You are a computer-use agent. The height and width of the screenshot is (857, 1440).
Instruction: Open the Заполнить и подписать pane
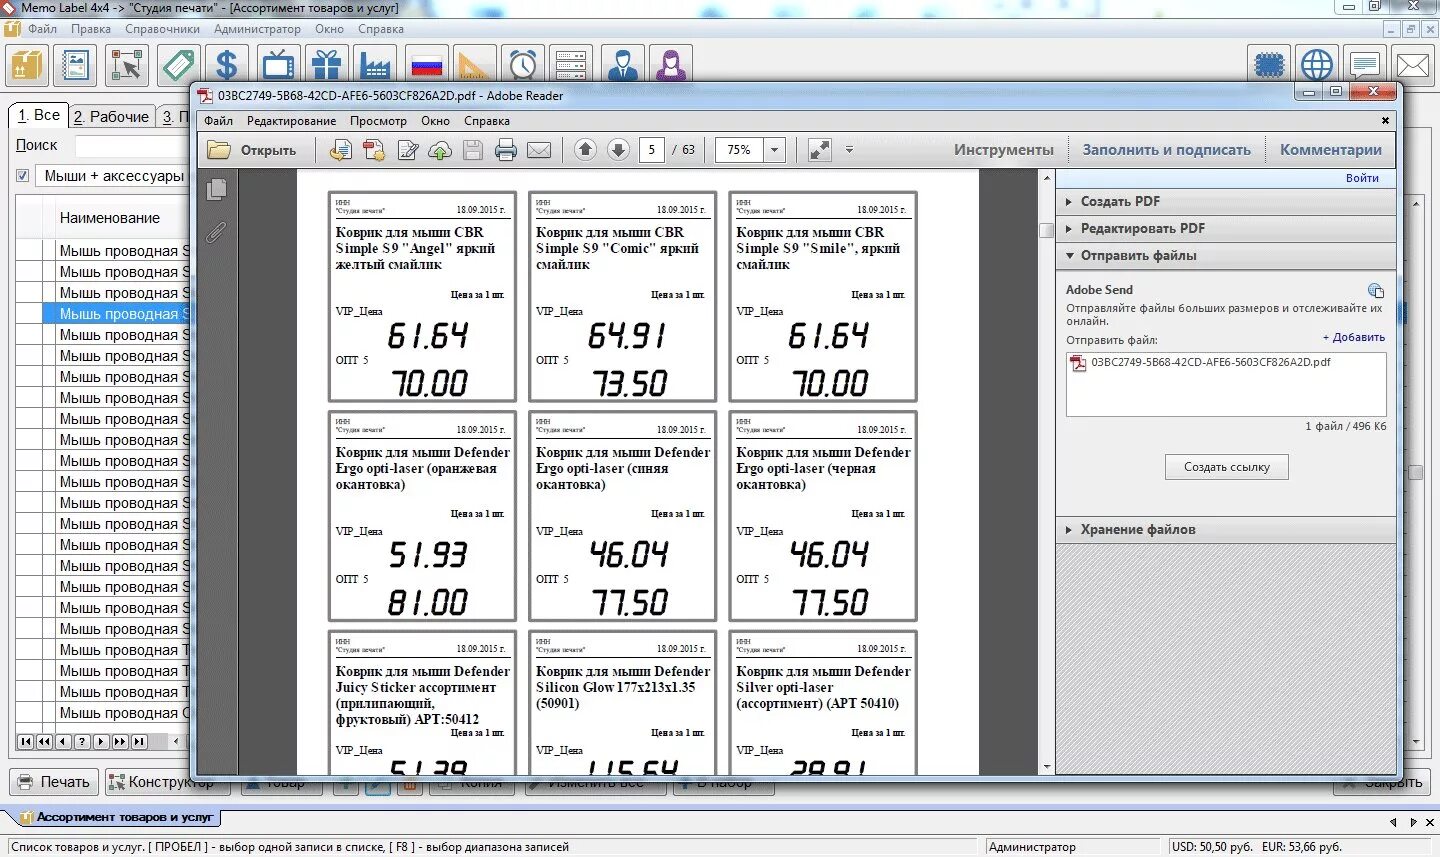tap(1166, 150)
